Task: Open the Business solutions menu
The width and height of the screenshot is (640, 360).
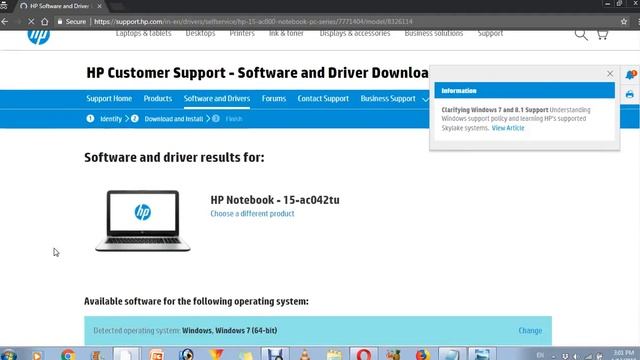Action: coord(433,33)
